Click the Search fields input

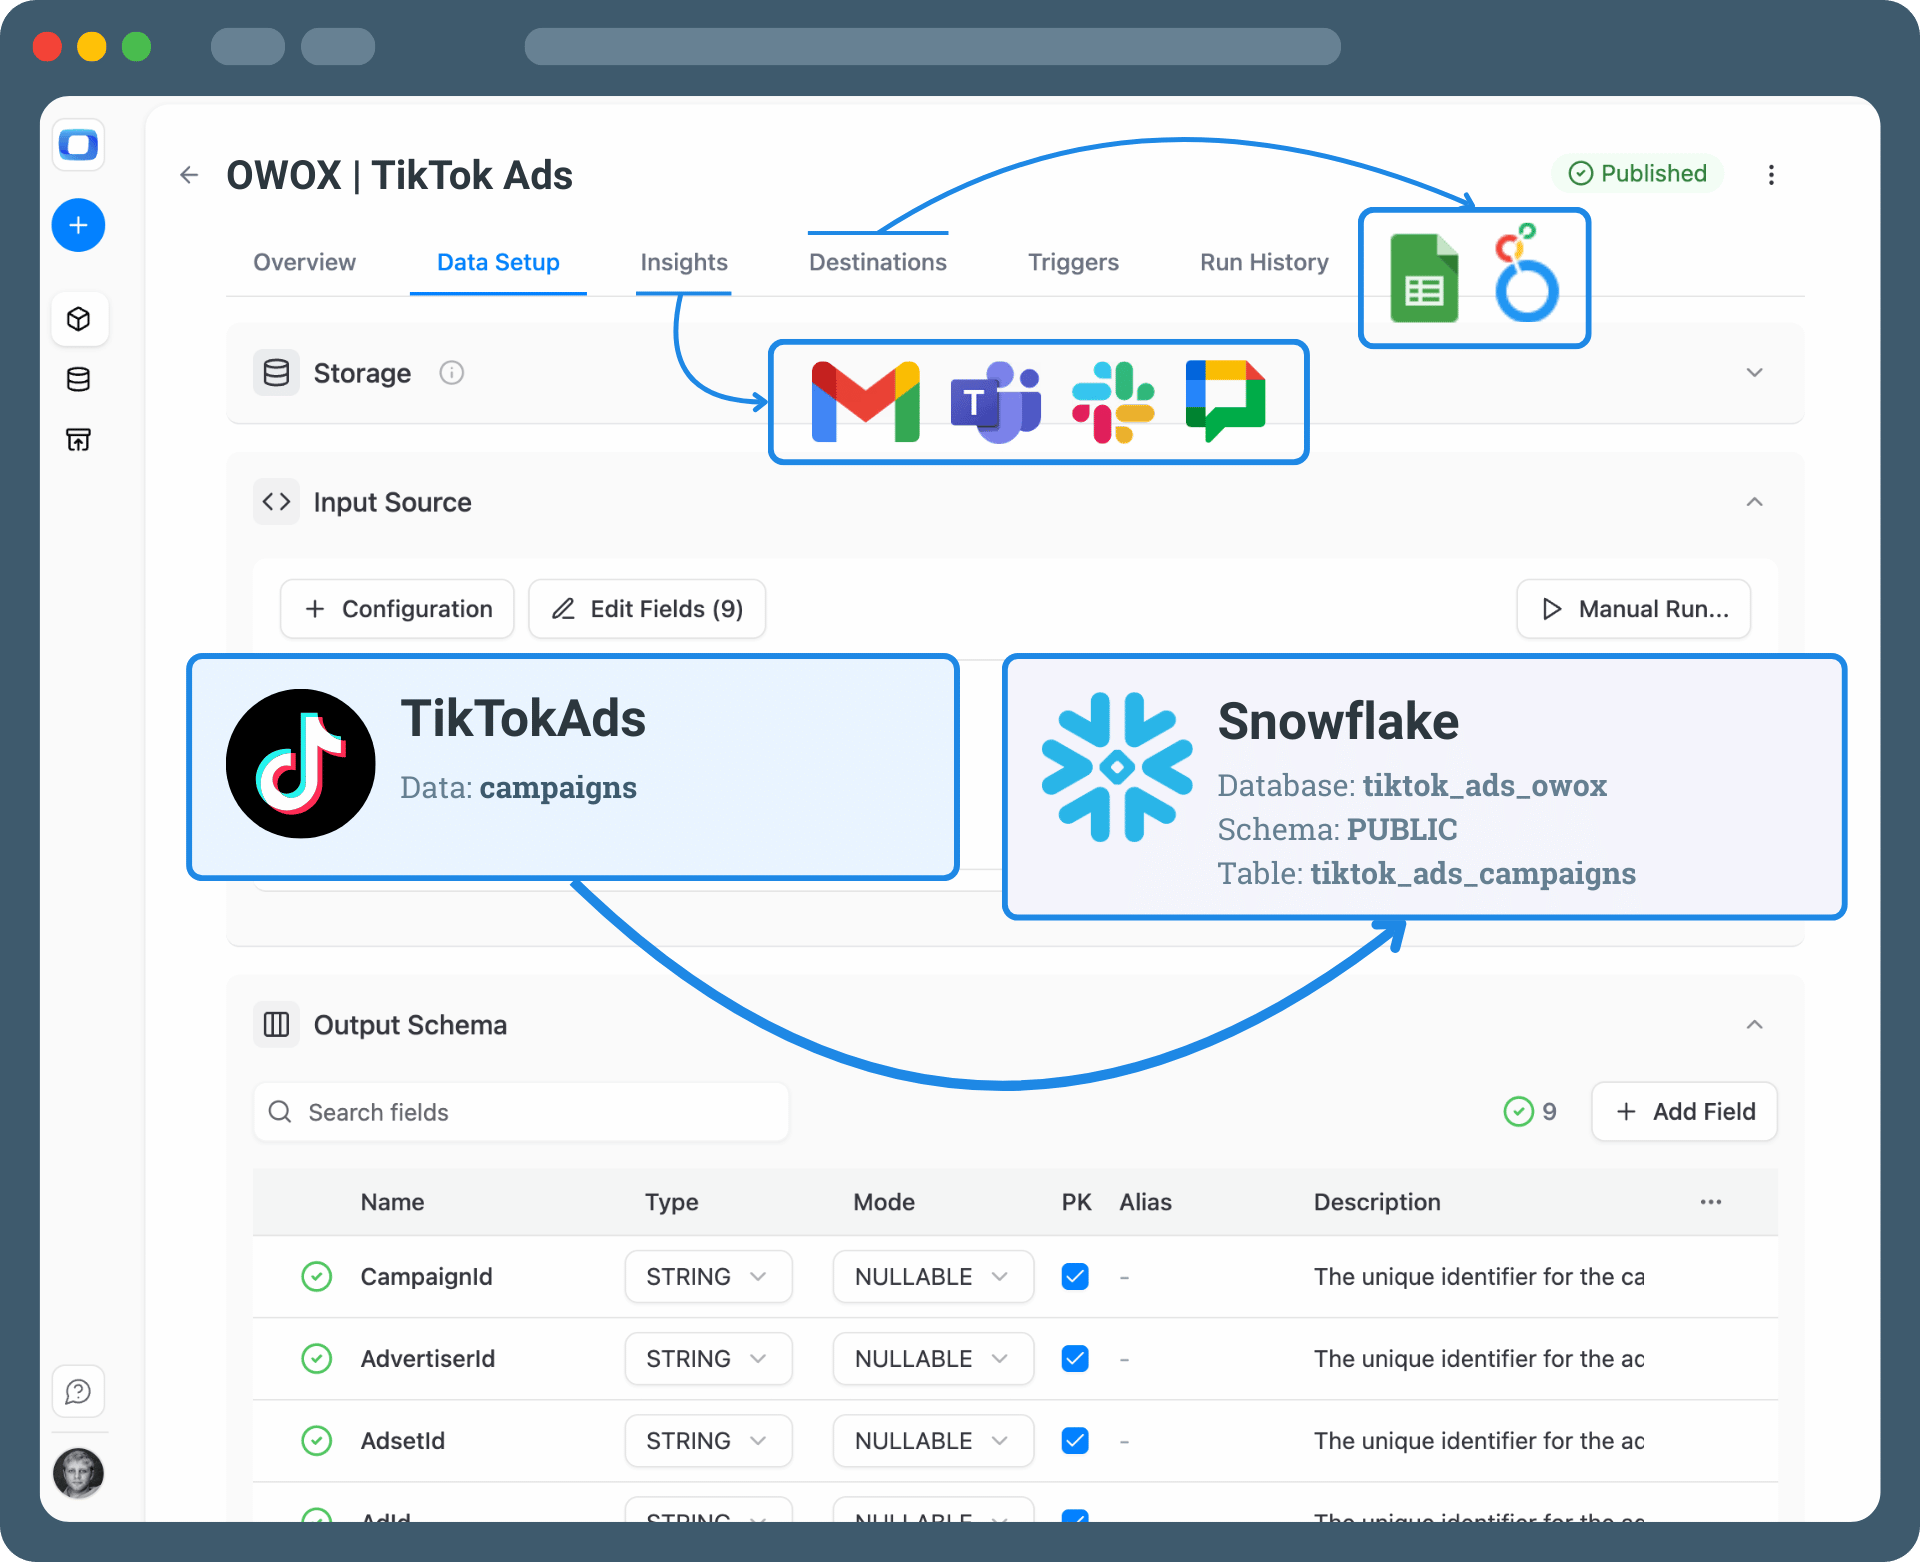pyautogui.click(x=520, y=1112)
